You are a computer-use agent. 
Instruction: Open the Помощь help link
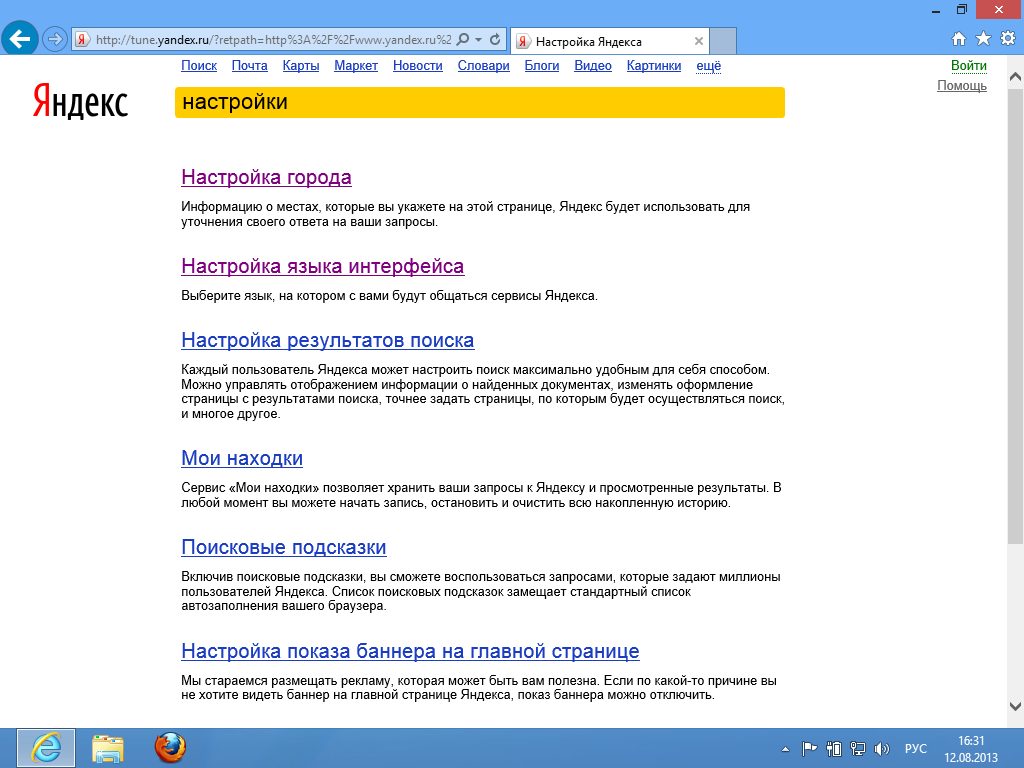(x=962, y=86)
